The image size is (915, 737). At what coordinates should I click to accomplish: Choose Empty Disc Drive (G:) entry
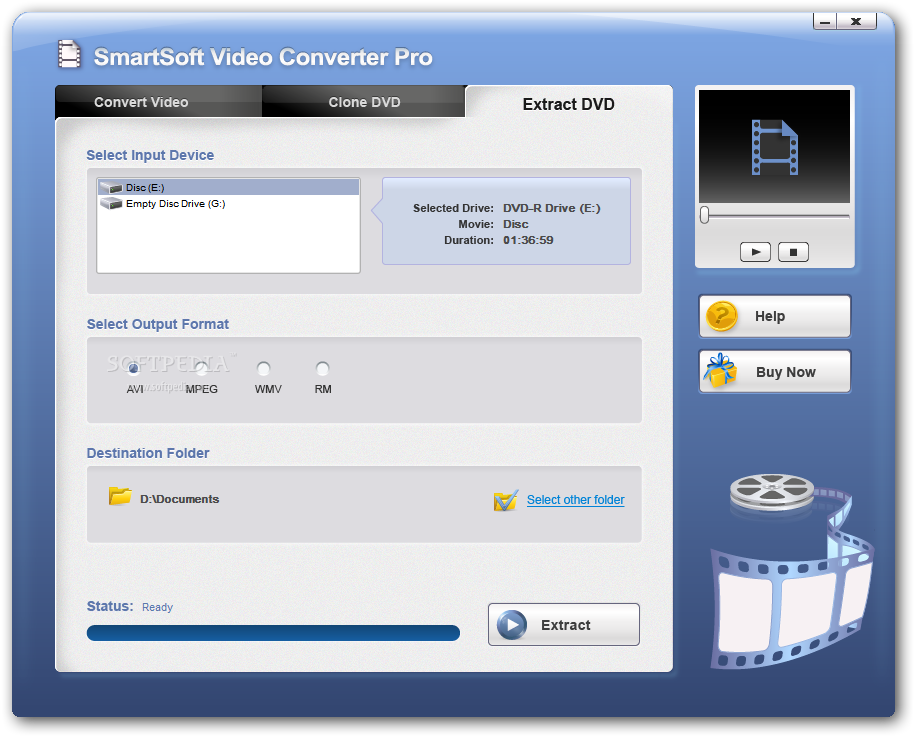click(x=228, y=204)
